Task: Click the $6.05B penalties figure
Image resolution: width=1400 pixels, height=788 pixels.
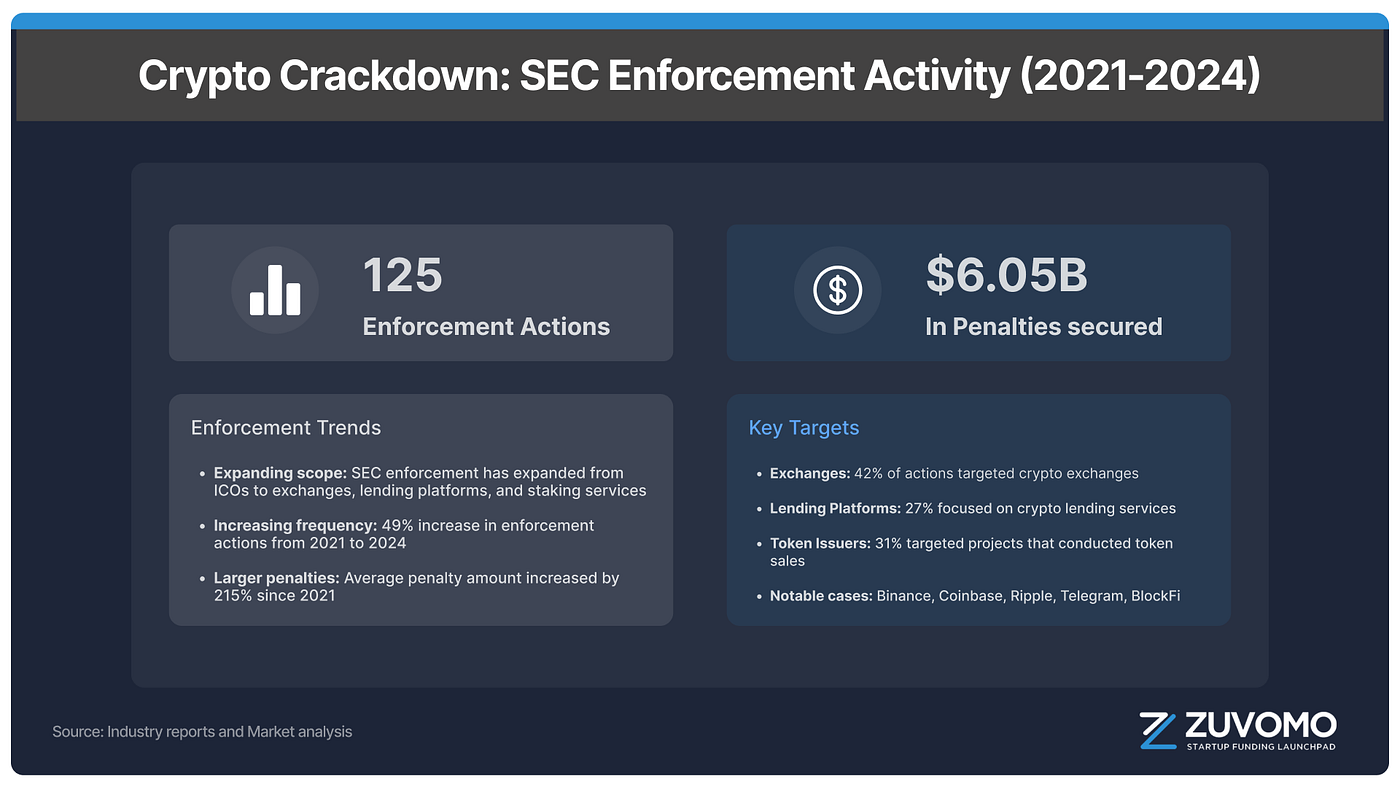Action: pyautogui.click(x=1006, y=276)
